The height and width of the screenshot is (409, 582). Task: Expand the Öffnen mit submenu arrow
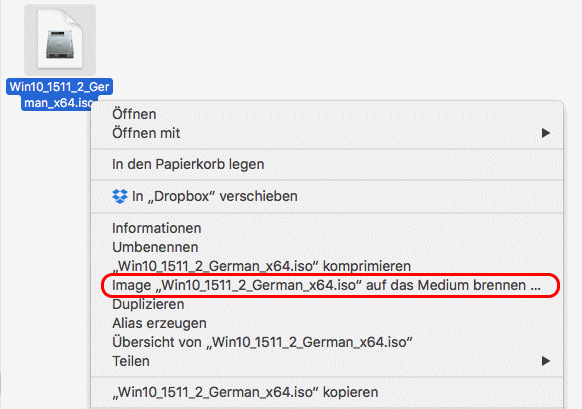pyautogui.click(x=545, y=133)
